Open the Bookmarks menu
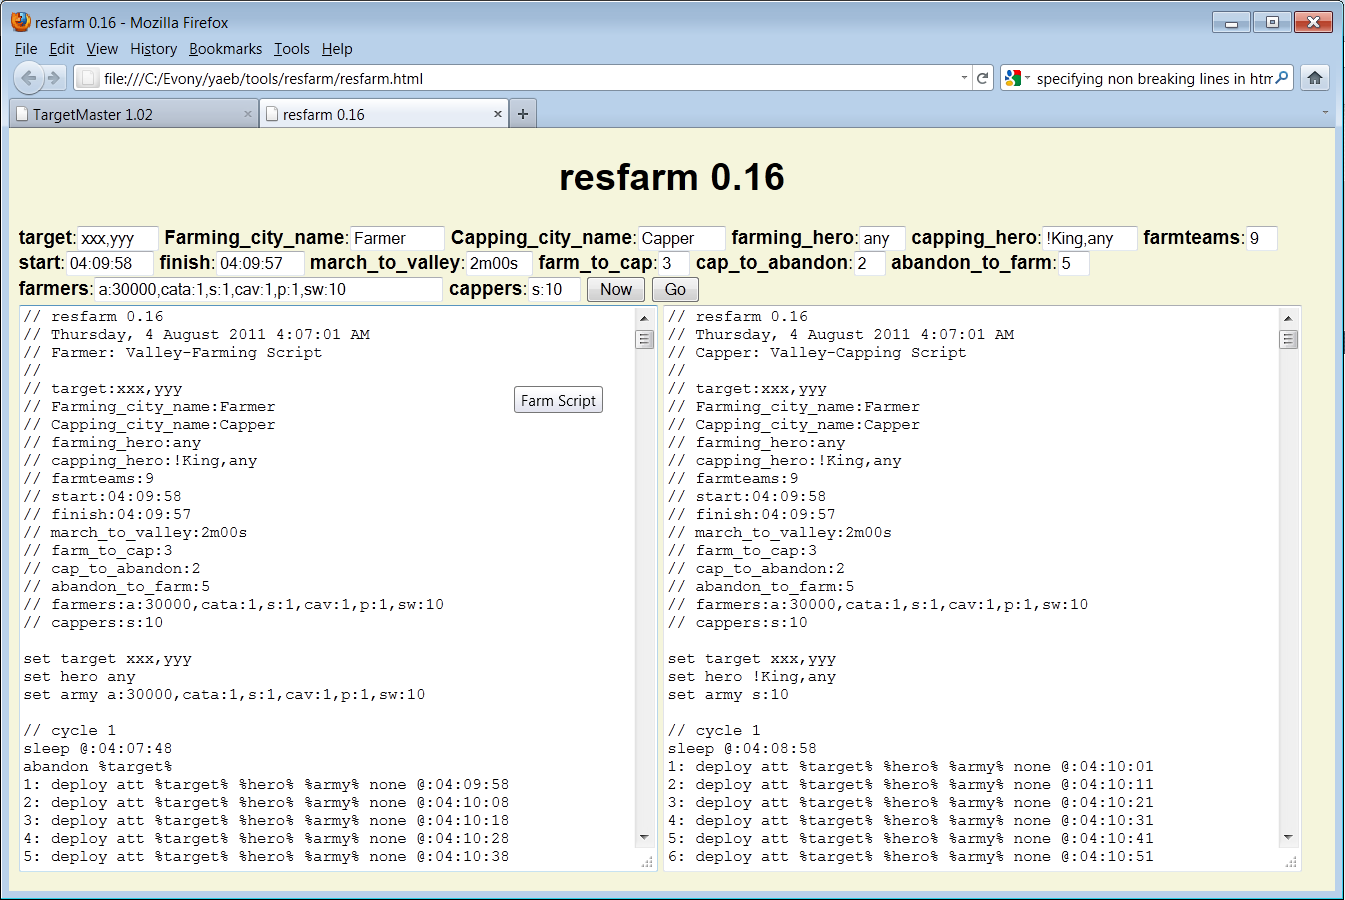The image size is (1345, 900). [225, 49]
